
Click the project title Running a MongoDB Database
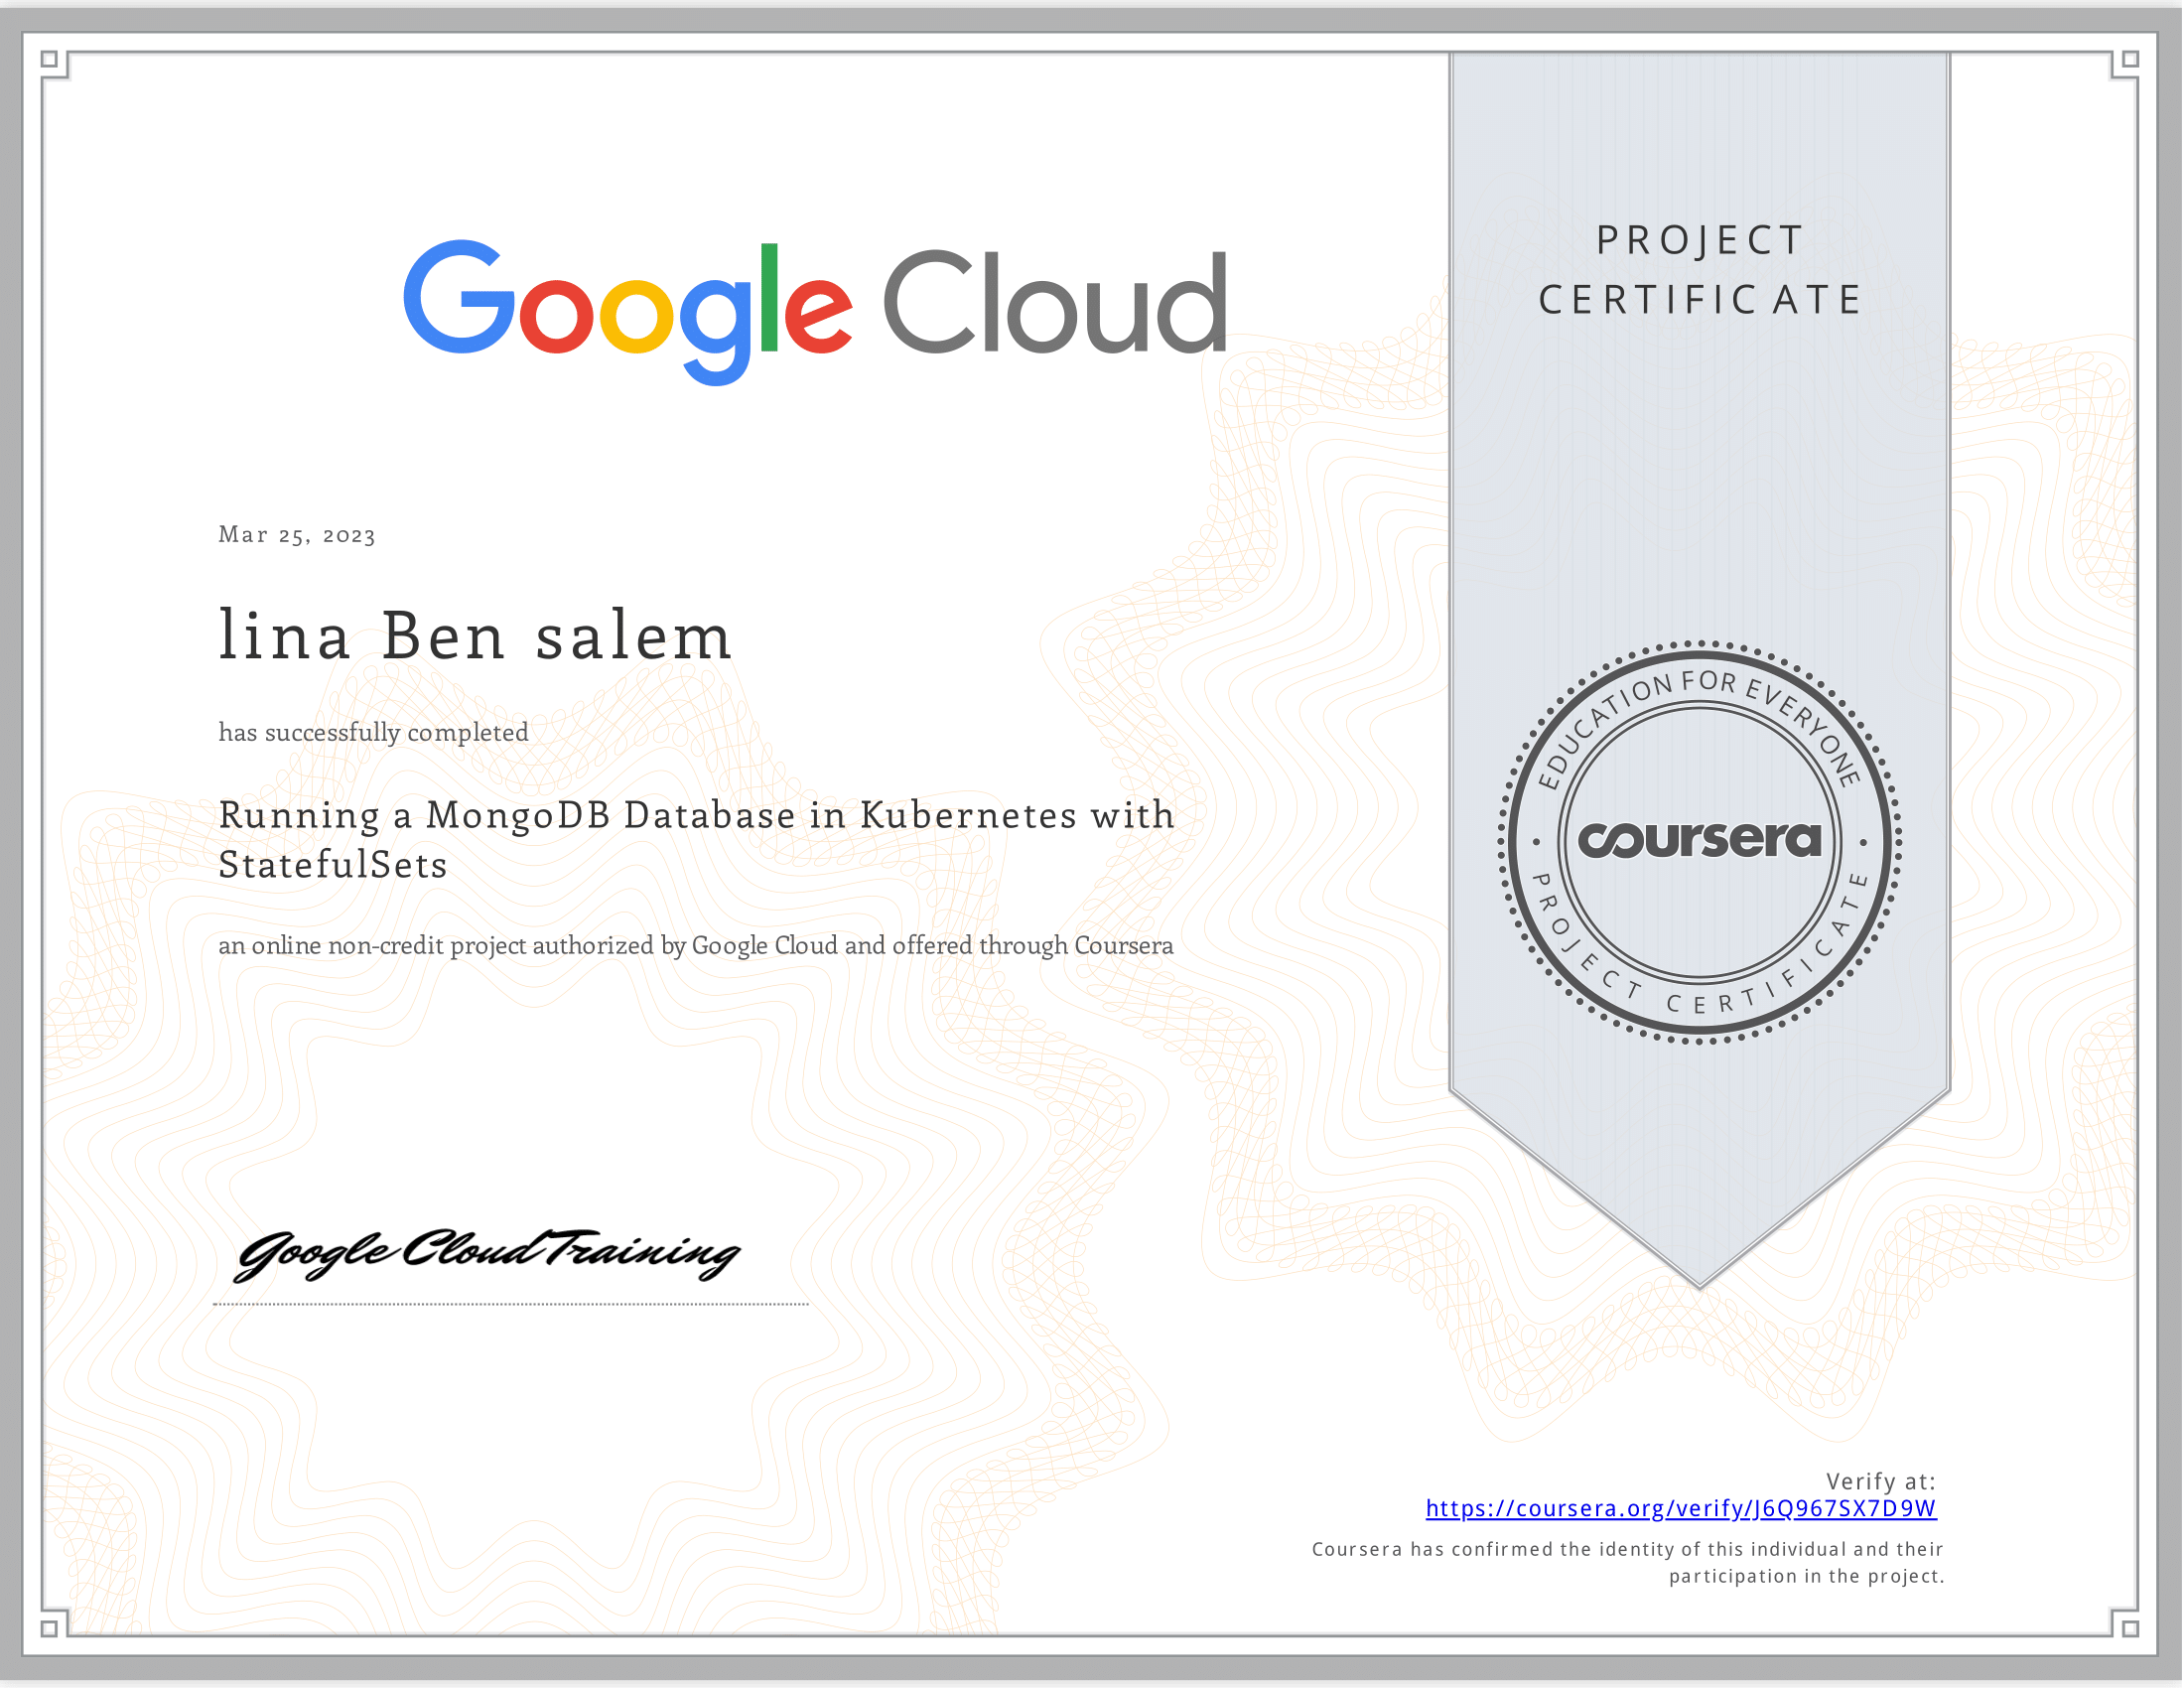pyautogui.click(x=697, y=839)
